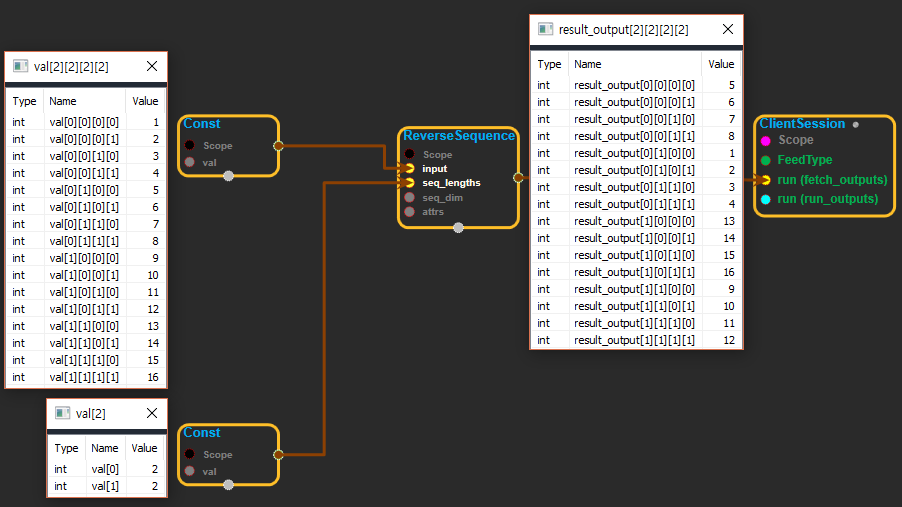Image resolution: width=902 pixels, height=507 pixels.
Task: Expand the bottom Const node bottom handle
Action: (229, 485)
